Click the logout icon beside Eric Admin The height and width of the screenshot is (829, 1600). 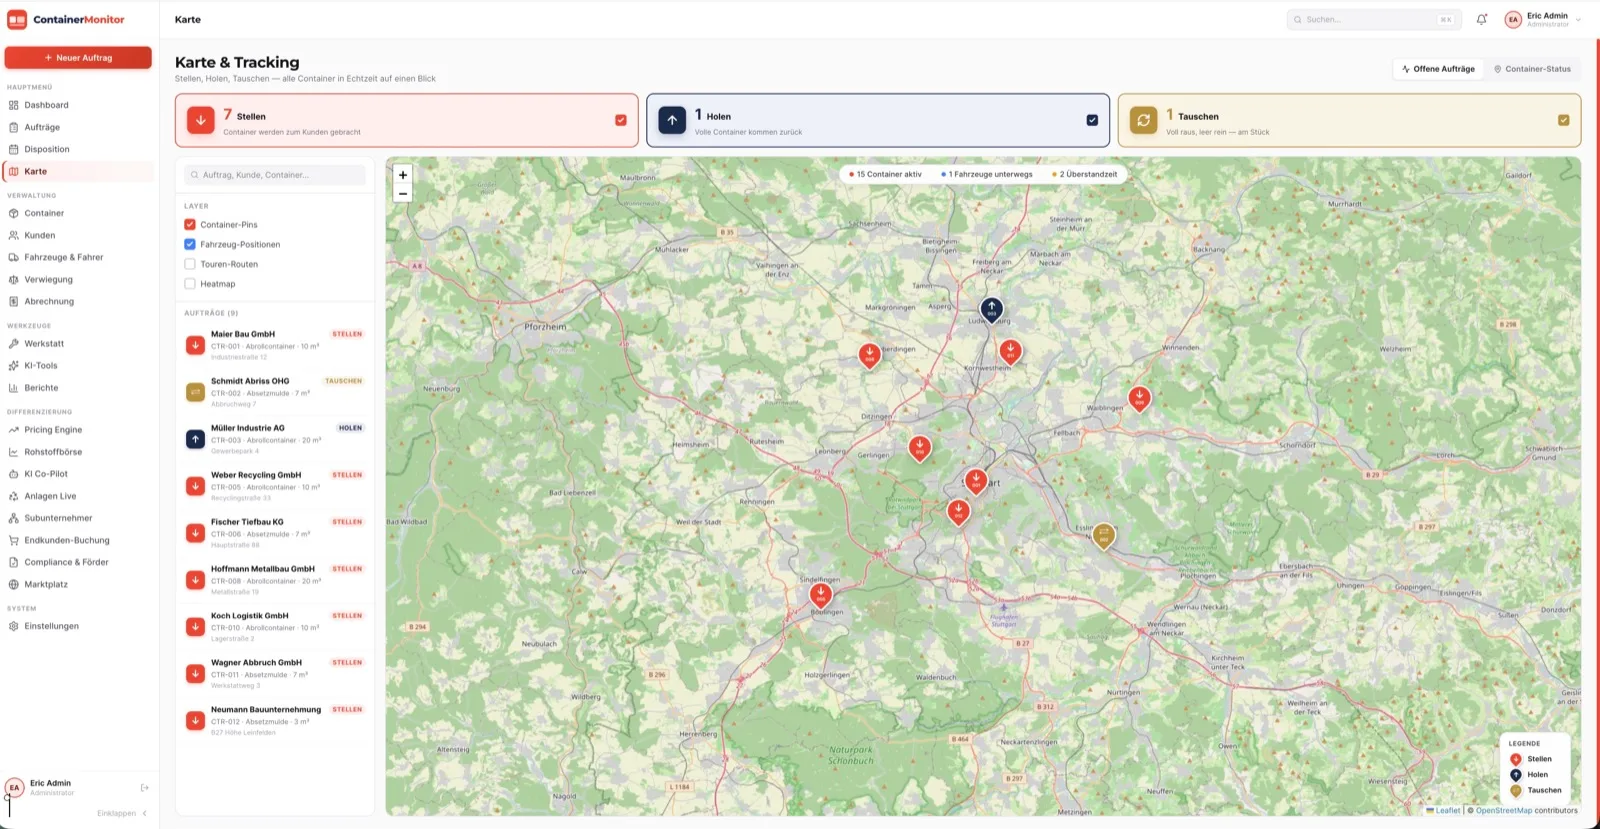point(144,788)
